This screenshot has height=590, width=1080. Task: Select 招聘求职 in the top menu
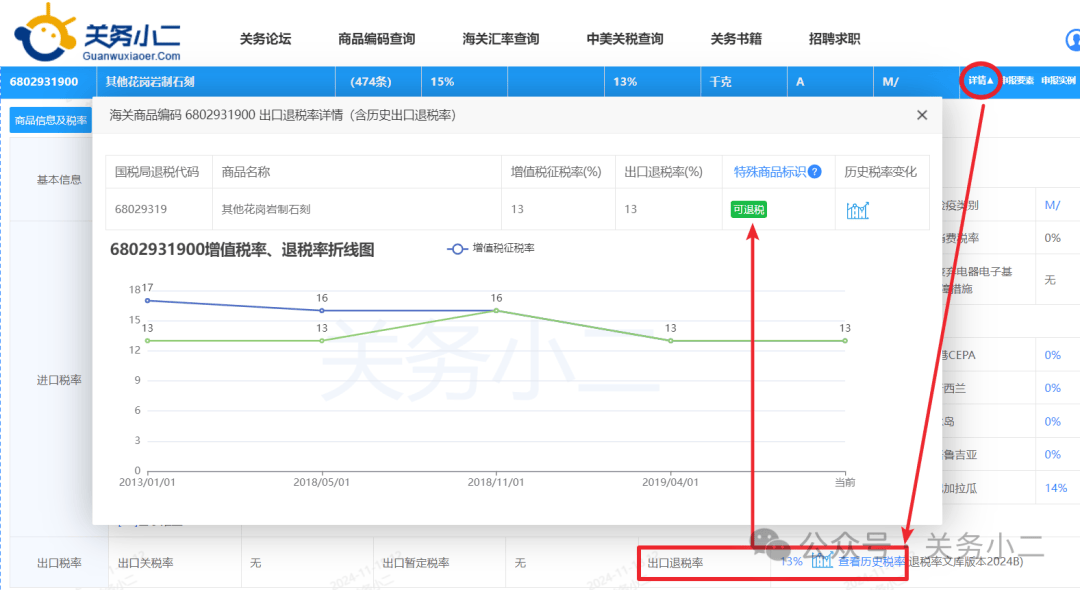pos(834,39)
